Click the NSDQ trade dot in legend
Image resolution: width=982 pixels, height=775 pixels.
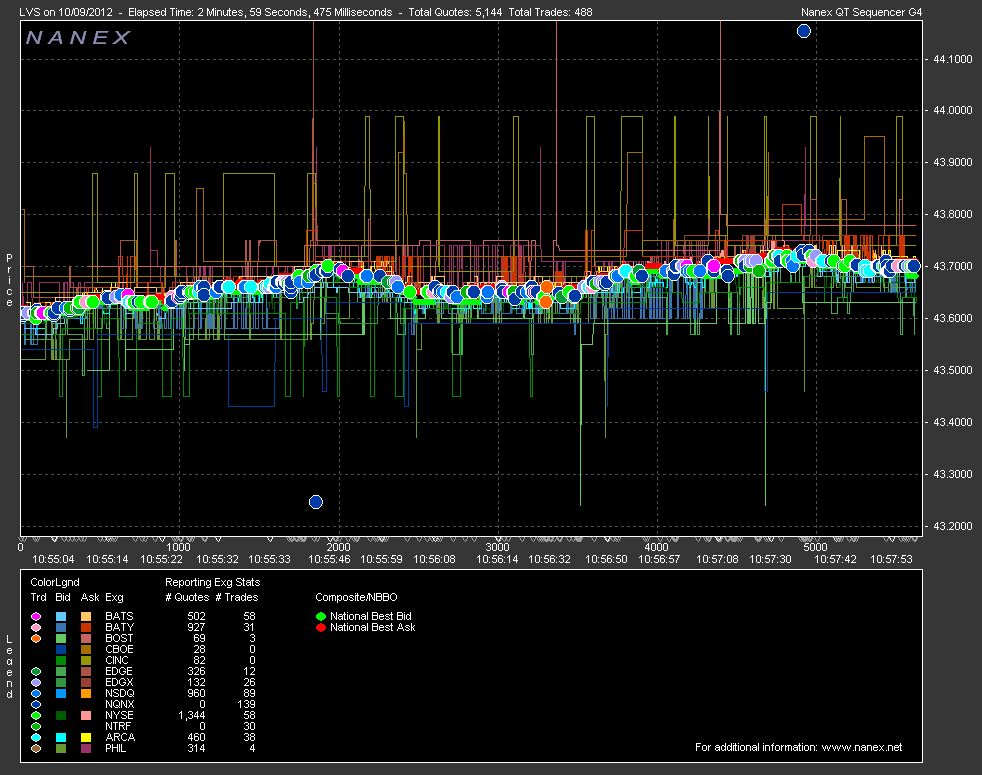36,693
